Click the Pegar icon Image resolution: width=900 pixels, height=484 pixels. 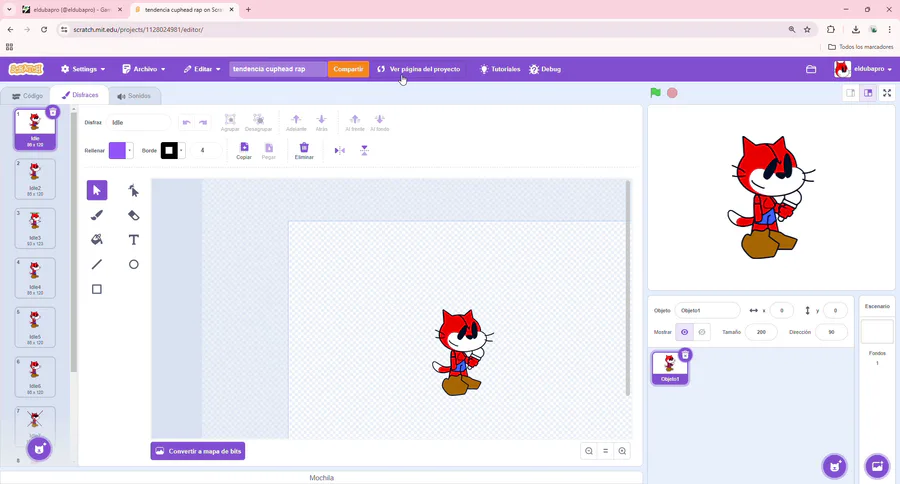click(x=269, y=150)
